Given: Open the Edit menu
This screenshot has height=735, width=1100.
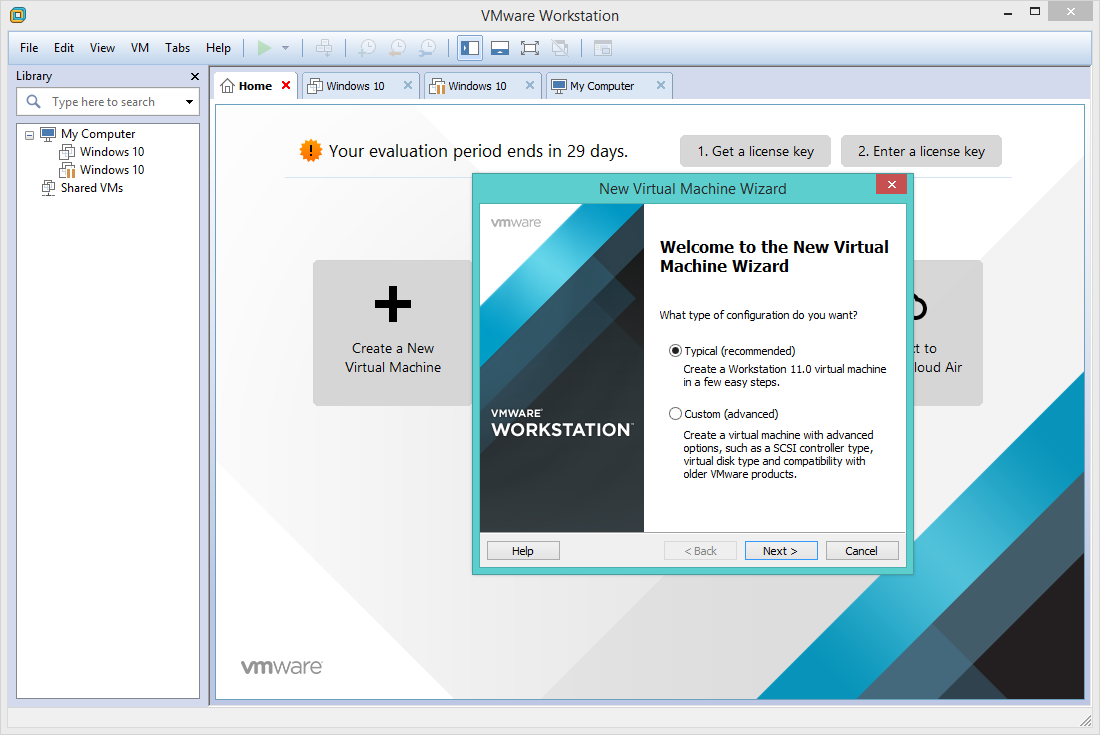Looking at the screenshot, I should tap(64, 48).
